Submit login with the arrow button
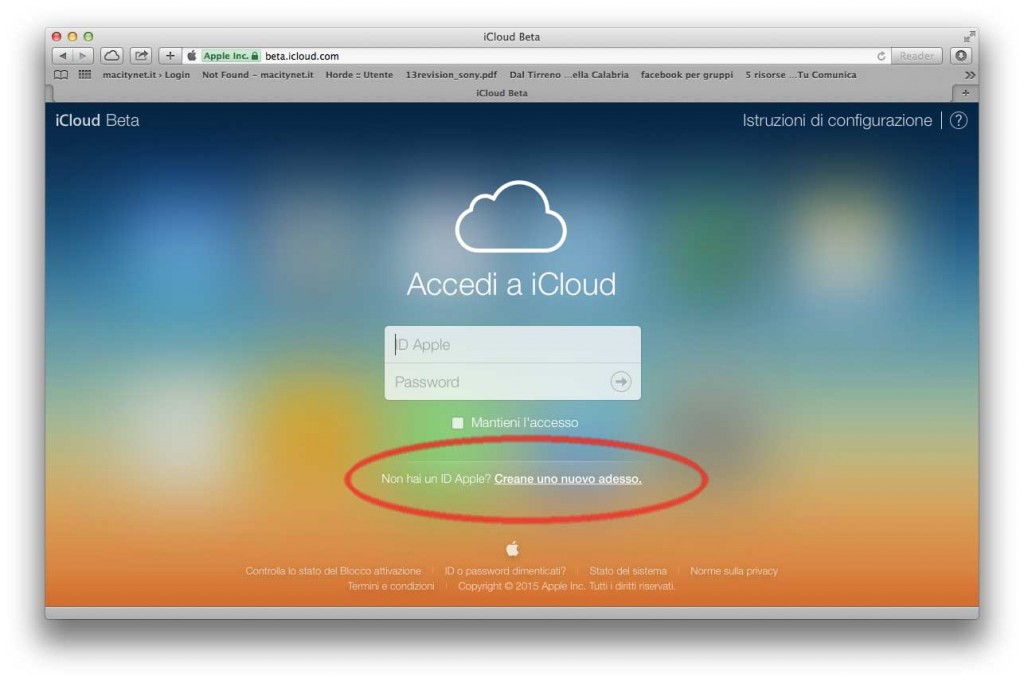The width and height of the screenshot is (1024, 682). tap(620, 382)
